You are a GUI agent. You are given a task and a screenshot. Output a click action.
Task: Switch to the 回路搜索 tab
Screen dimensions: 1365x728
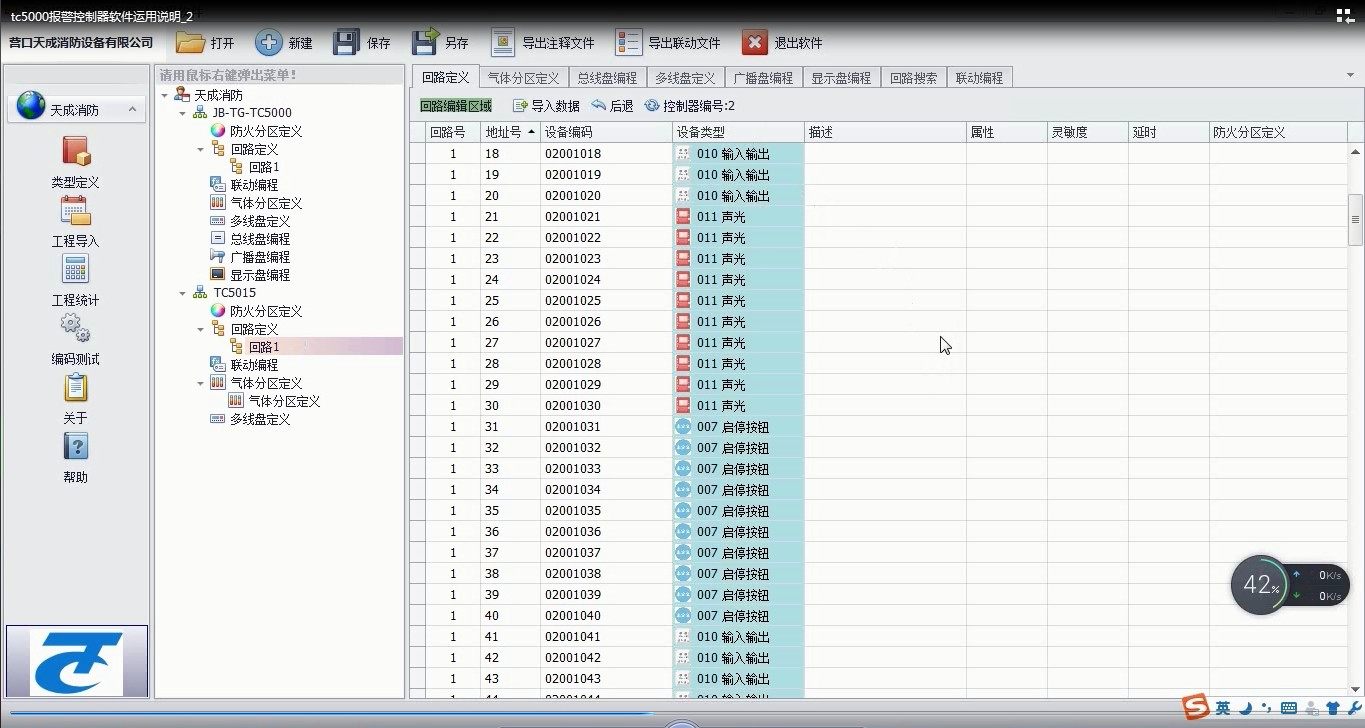[913, 78]
